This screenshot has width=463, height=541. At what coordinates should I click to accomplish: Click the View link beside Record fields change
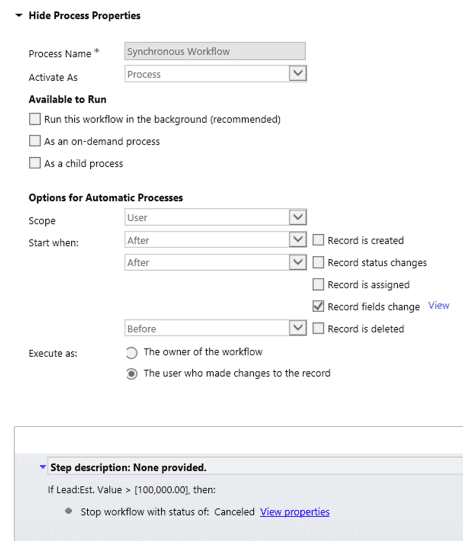coord(439,305)
